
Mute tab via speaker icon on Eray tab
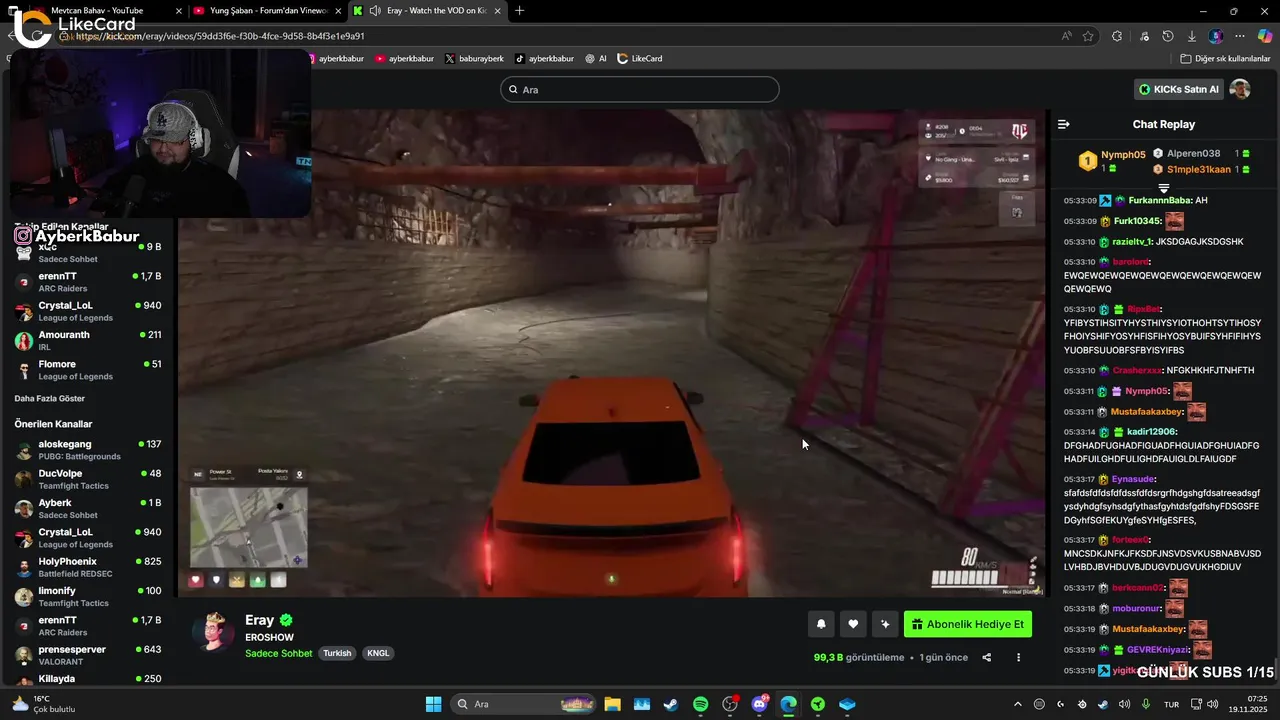pos(374,11)
